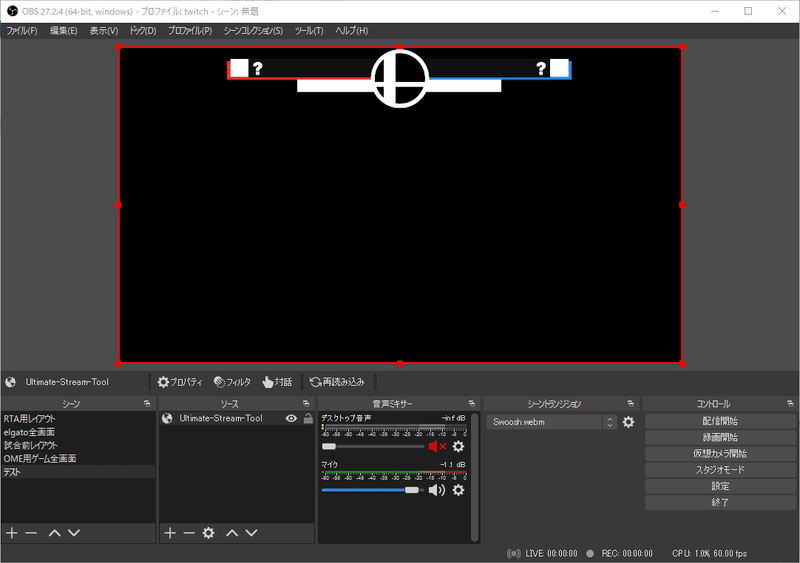Screen dimensions: 800x563
Task: Open the シーンコレクション(S) menu
Action: point(253,31)
